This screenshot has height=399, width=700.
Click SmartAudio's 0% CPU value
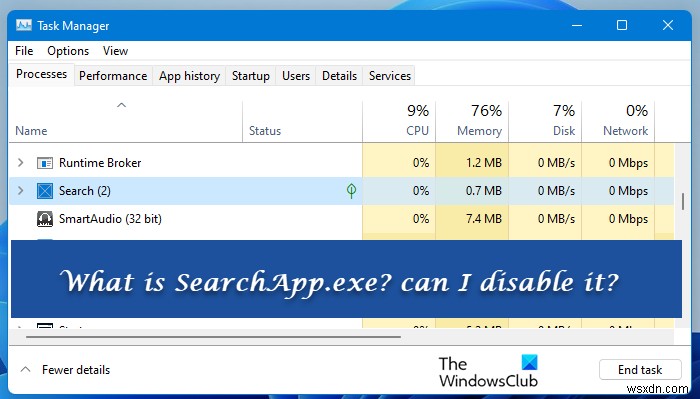coord(421,219)
